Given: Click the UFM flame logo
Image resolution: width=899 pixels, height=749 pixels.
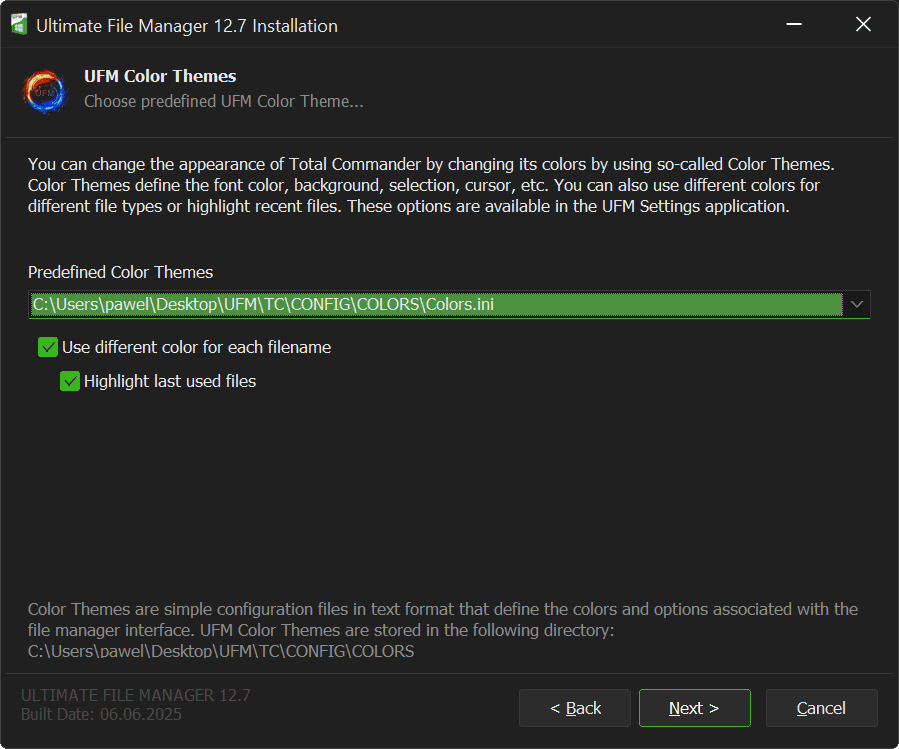Looking at the screenshot, I should (x=44, y=90).
